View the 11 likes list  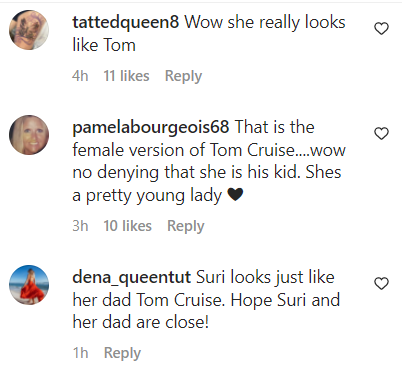(126, 76)
